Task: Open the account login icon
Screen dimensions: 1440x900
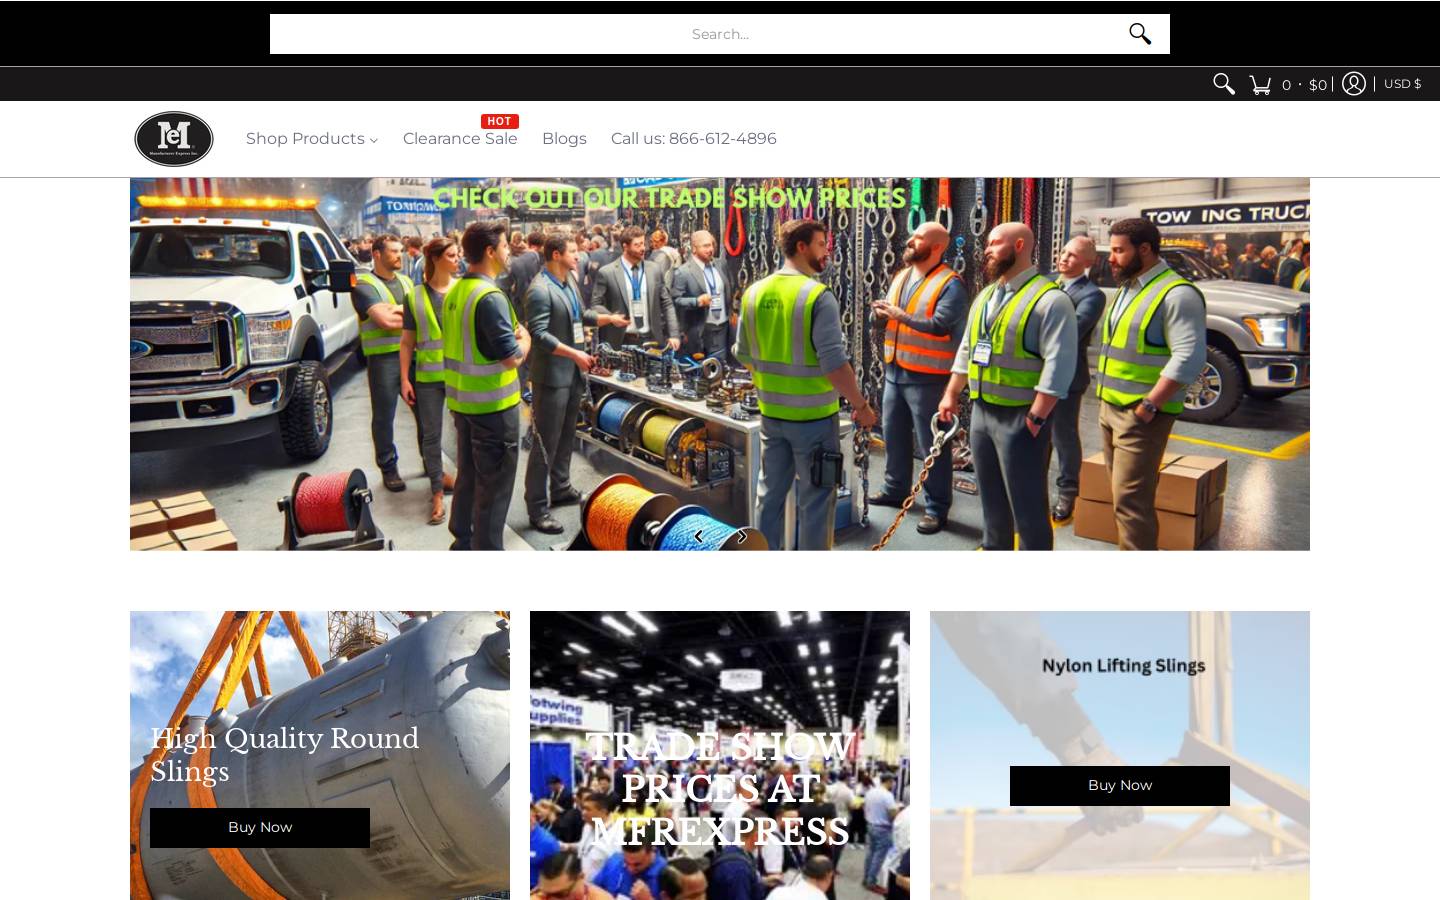Action: click(x=1354, y=84)
